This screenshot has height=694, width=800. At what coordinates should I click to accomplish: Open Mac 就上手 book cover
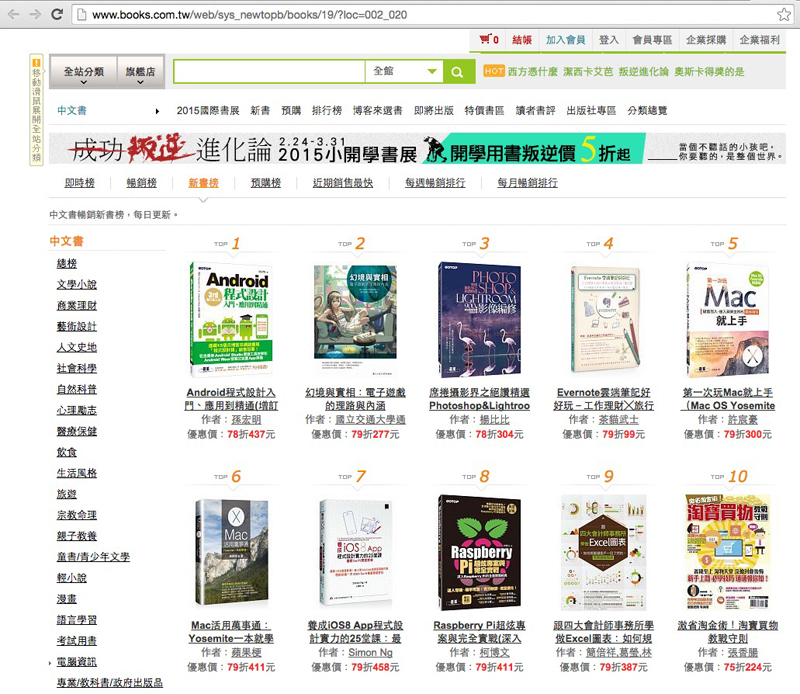point(728,320)
